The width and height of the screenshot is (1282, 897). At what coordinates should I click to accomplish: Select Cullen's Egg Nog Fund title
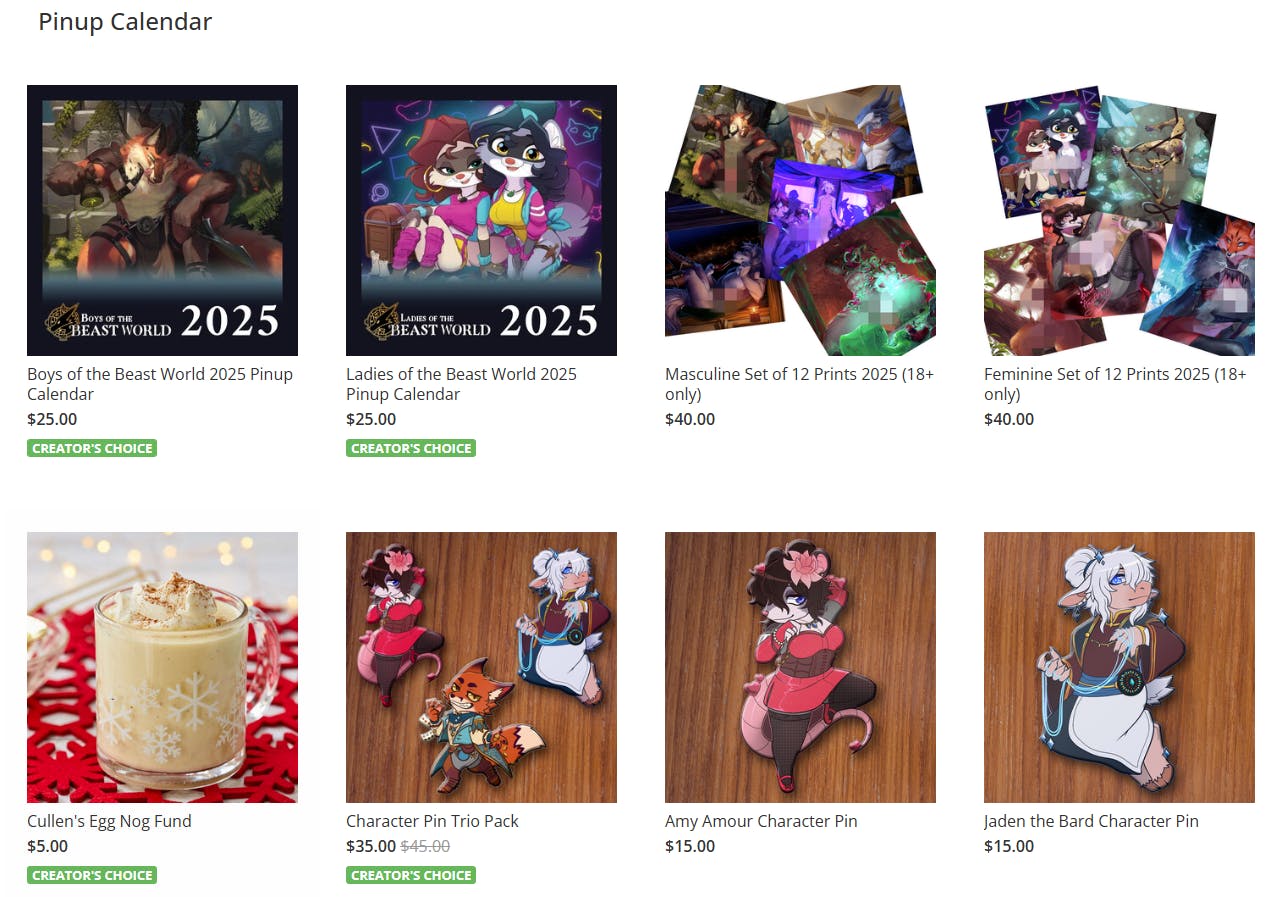pos(109,821)
